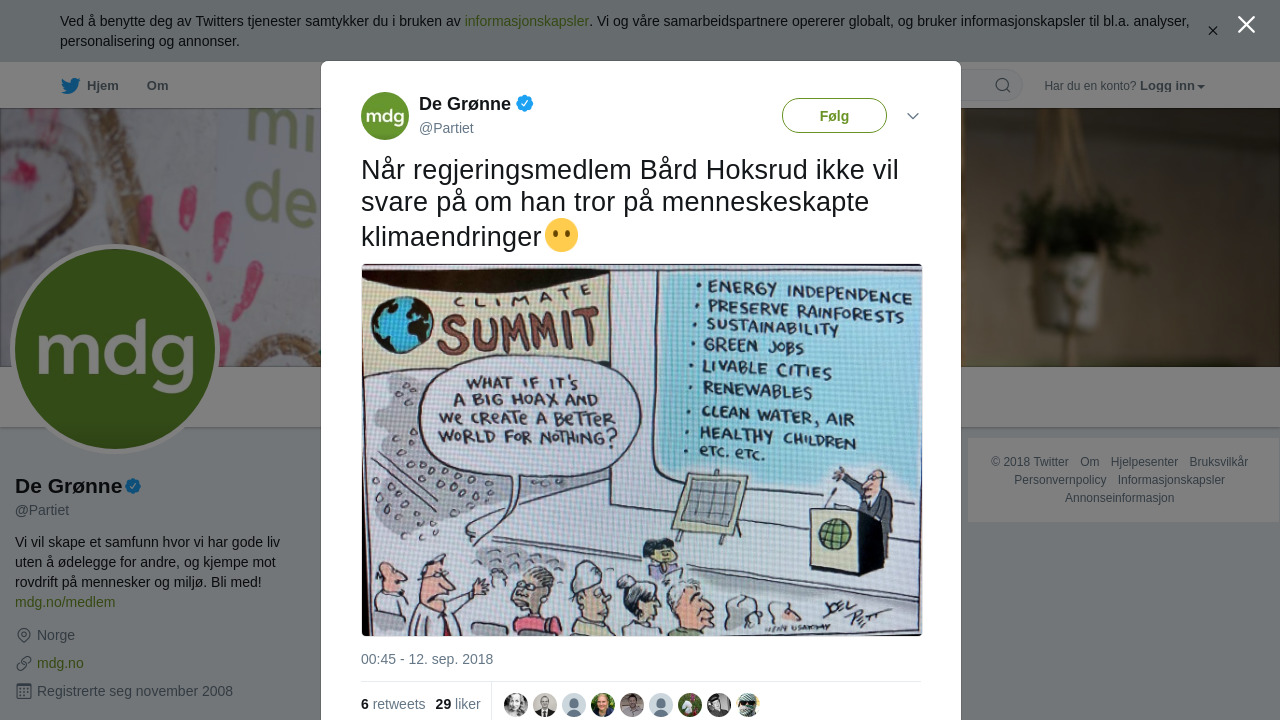Expand the Logg inn dropdown
Screen dimensions: 1280x720
tap(1172, 86)
